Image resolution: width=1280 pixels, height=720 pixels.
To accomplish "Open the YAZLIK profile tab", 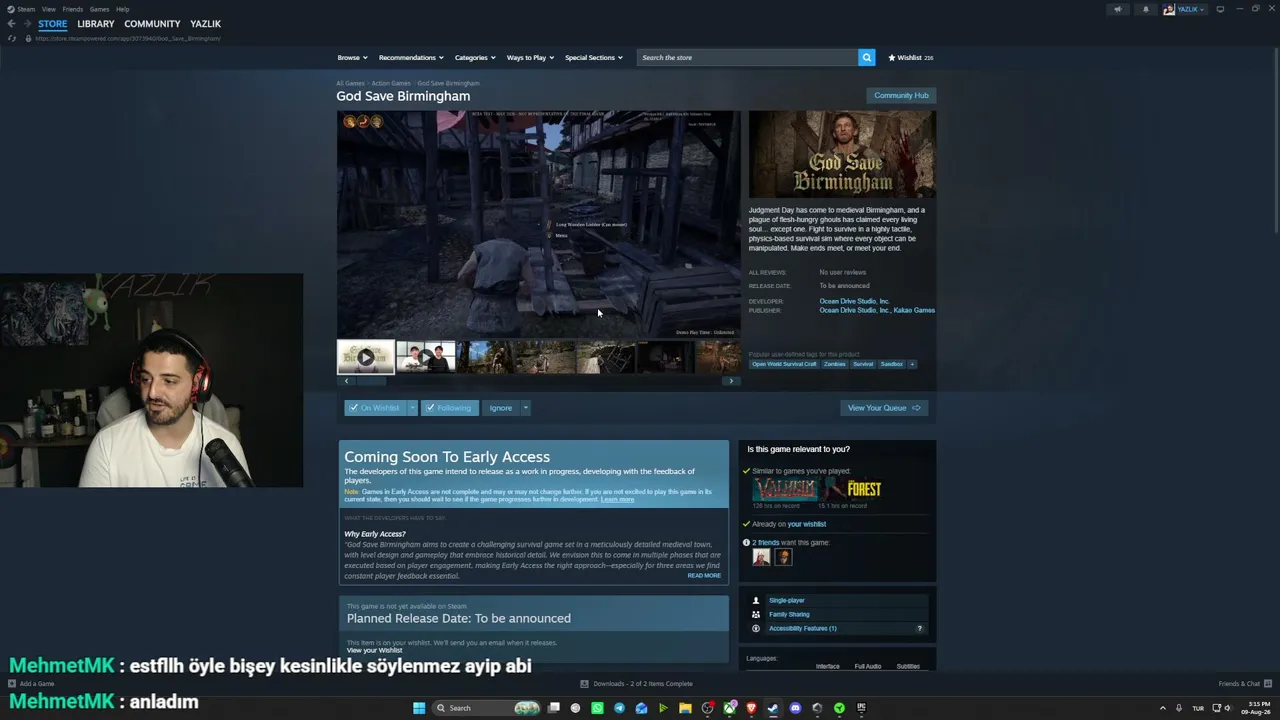I will click(206, 24).
